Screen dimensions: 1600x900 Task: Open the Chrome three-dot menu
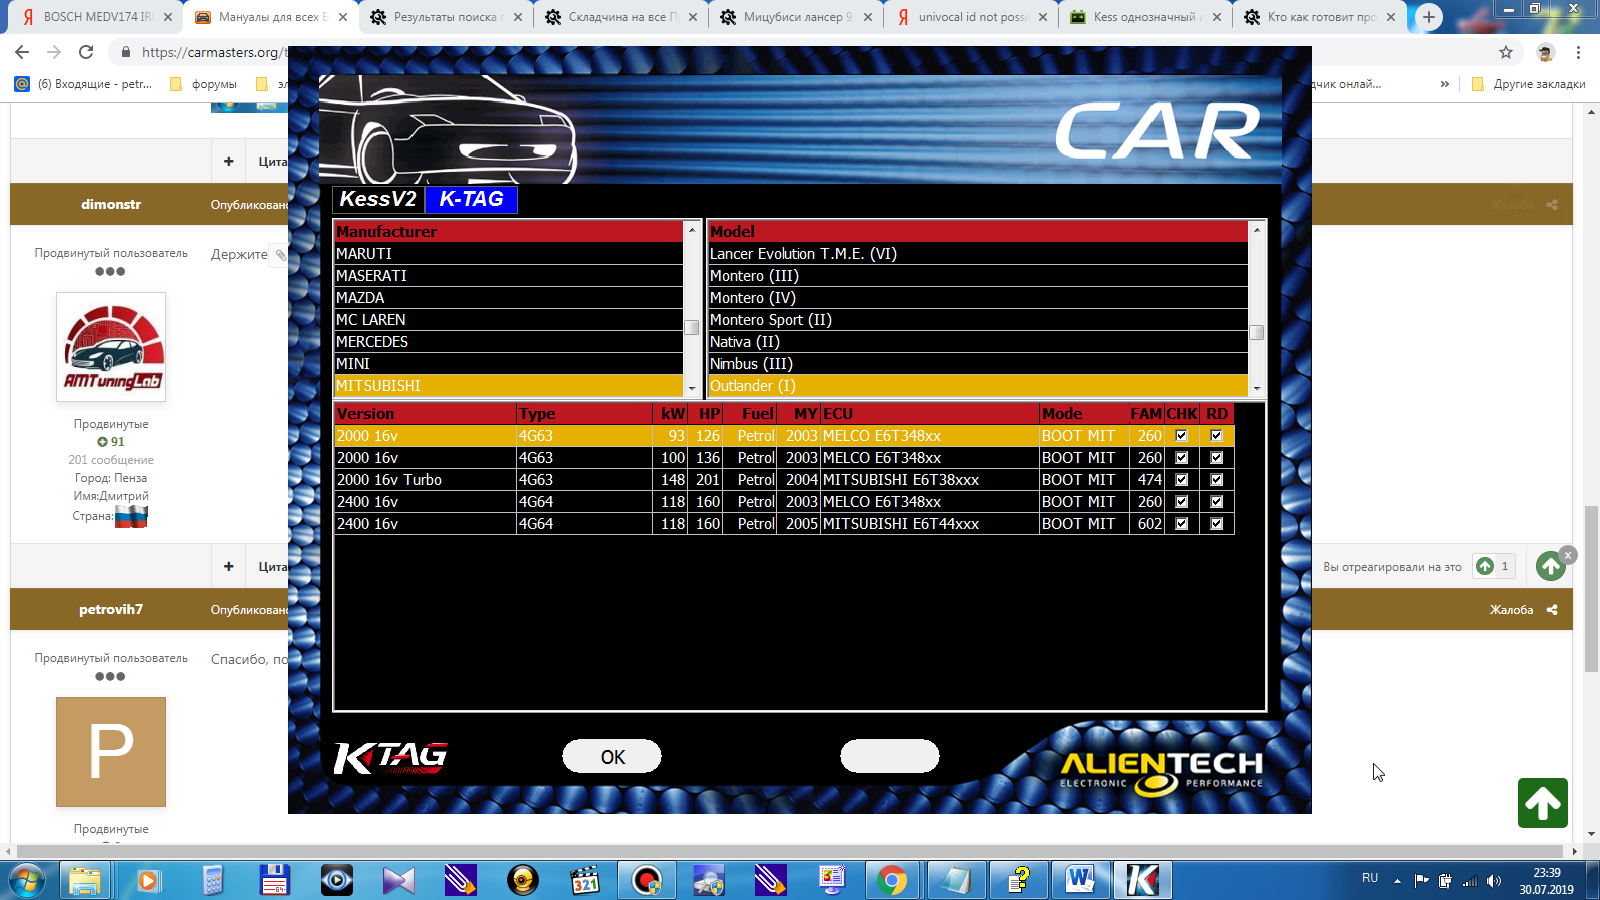pos(1579,52)
